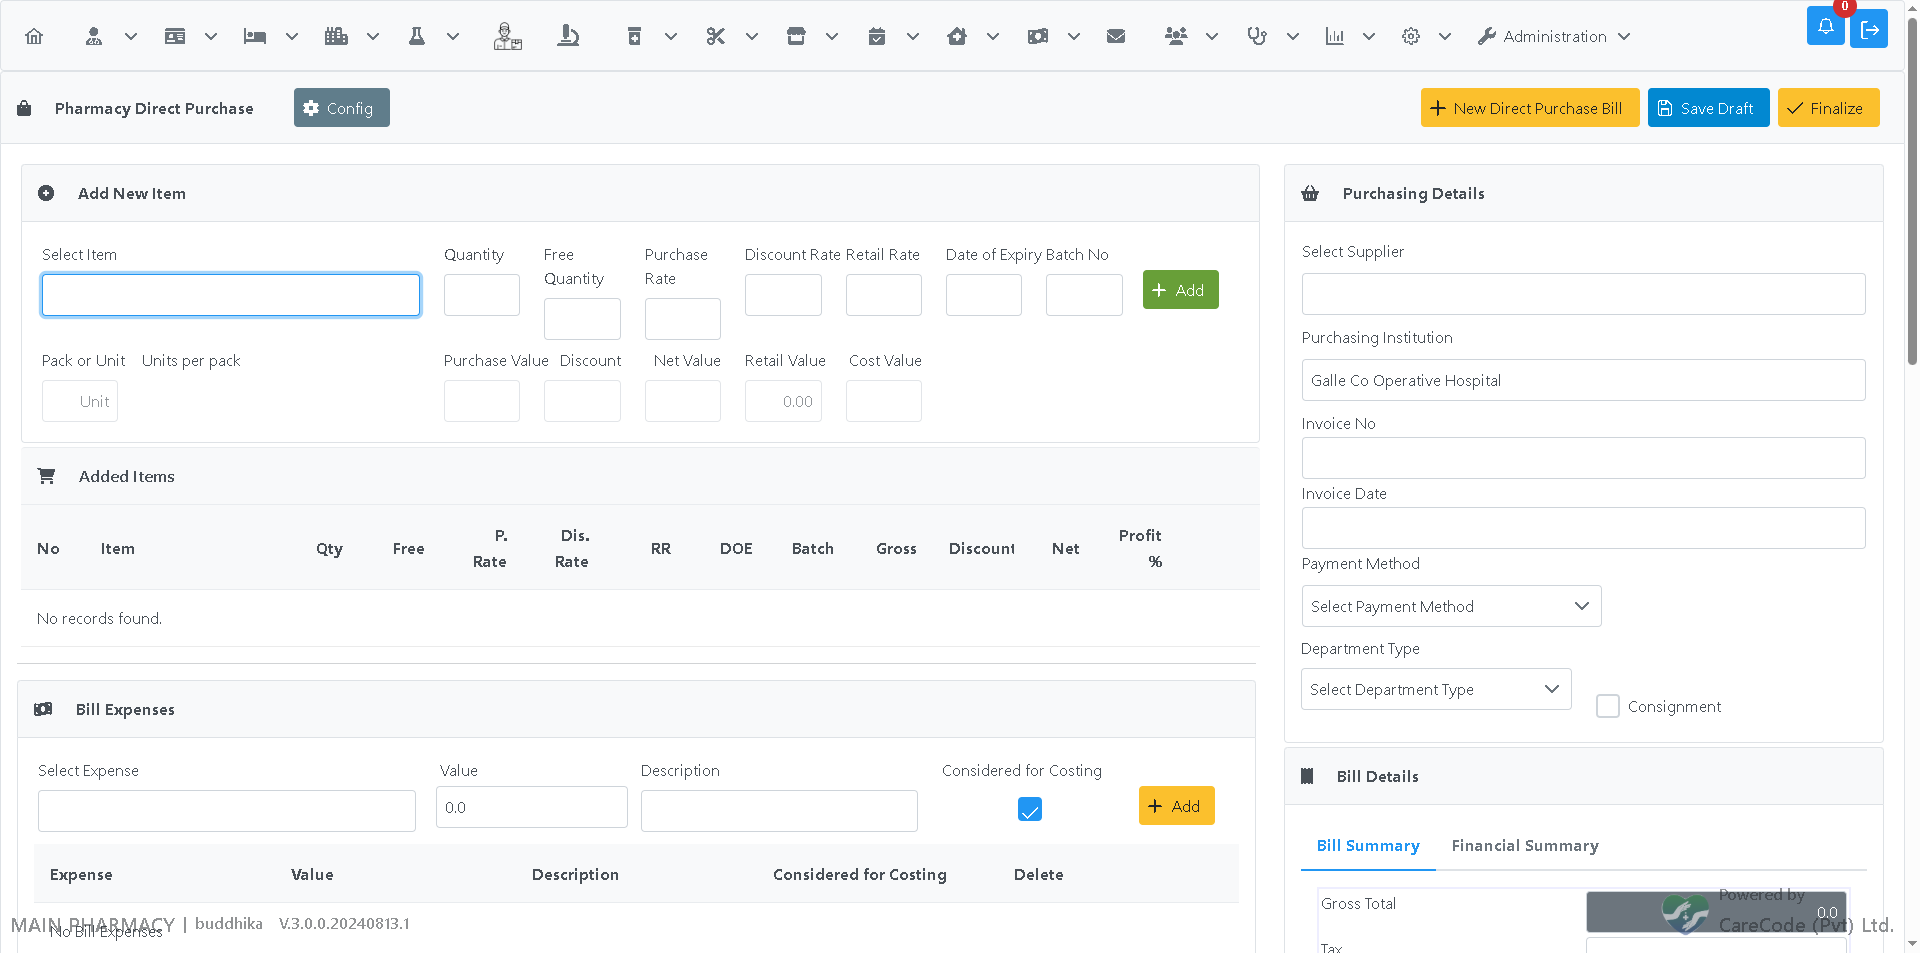Click the scissors icon in navbar
This screenshot has height=953, width=1920.
coord(715,36)
